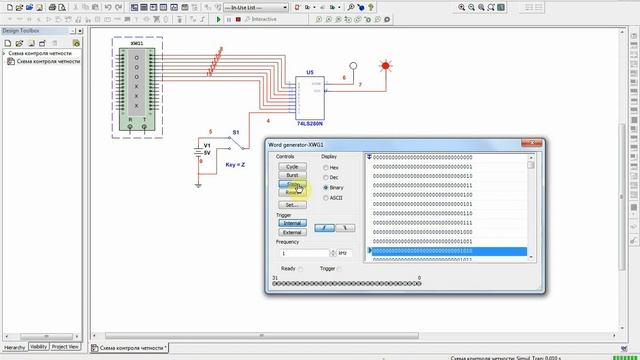The width and height of the screenshot is (640, 360).
Task: Zoom to selected area
Action: click(x=481, y=7)
